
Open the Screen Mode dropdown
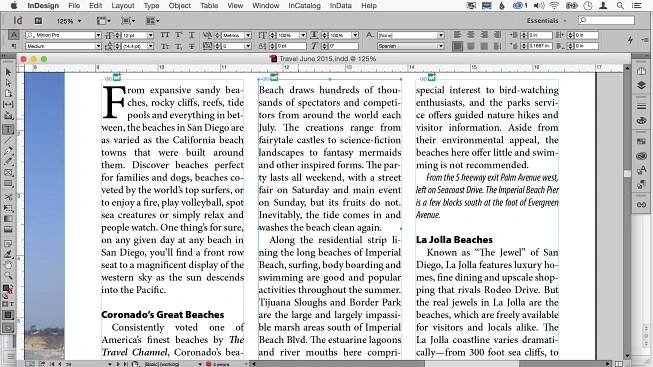(128, 20)
